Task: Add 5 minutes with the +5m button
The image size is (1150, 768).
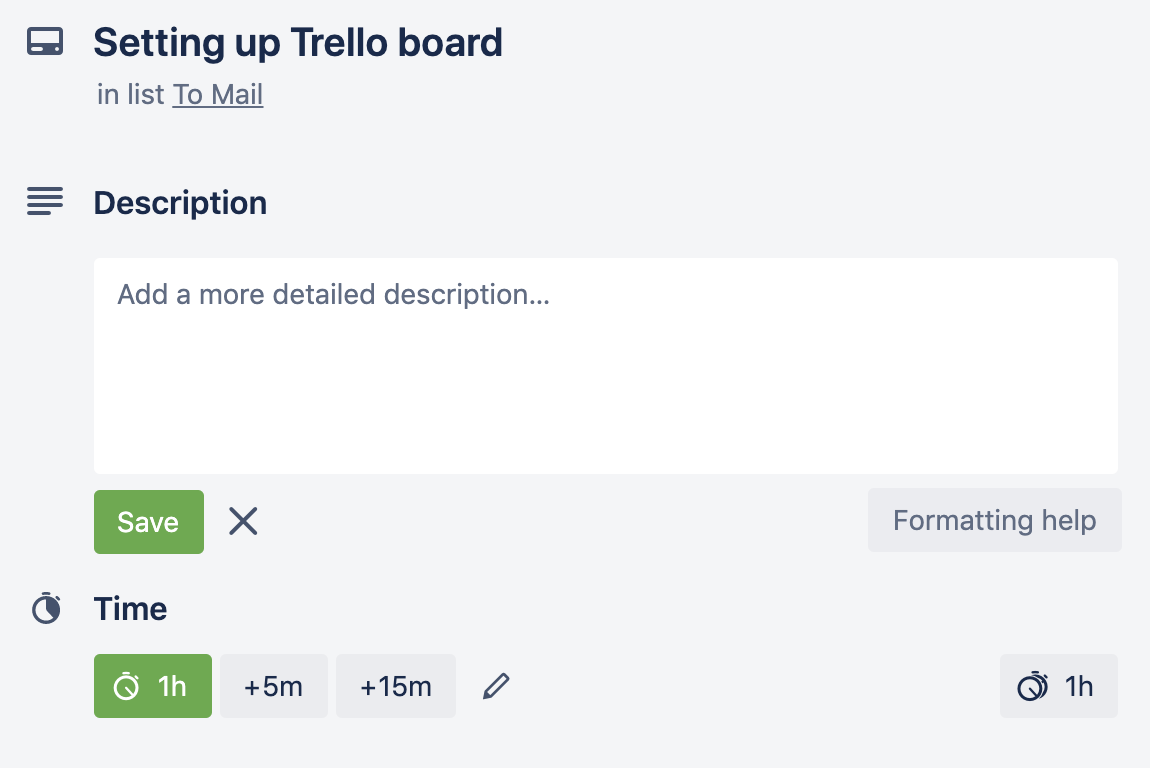Action: (273, 686)
